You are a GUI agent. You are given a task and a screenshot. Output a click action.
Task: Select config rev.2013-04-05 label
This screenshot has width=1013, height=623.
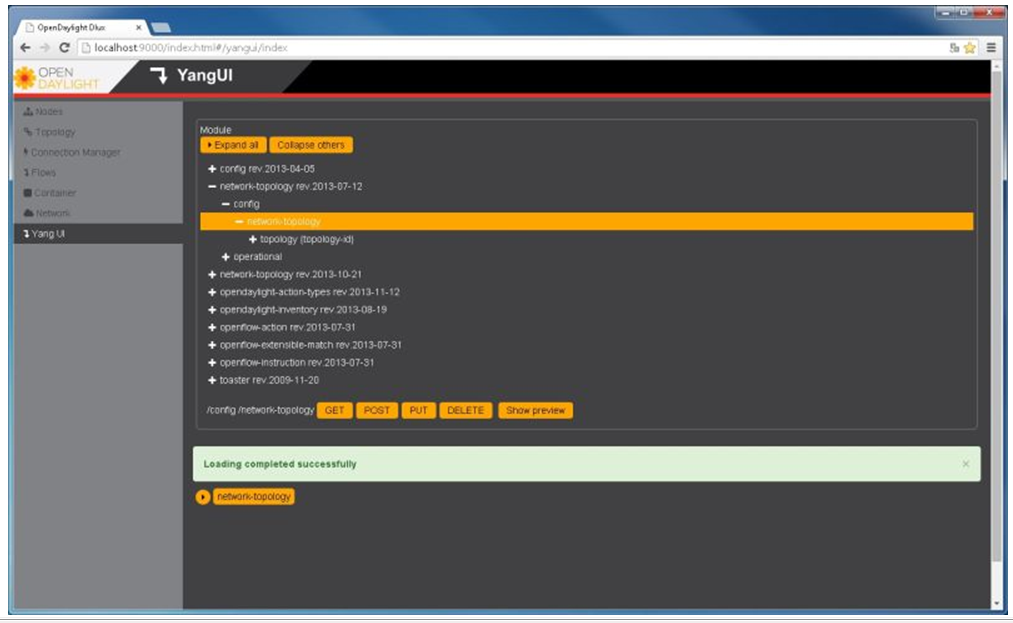pyautogui.click(x=267, y=169)
